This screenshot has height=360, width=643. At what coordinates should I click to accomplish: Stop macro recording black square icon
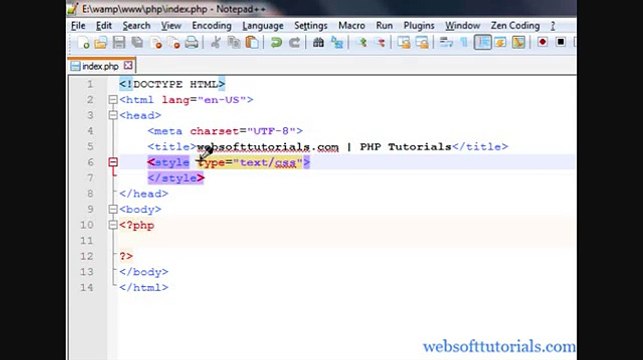click(x=561, y=42)
